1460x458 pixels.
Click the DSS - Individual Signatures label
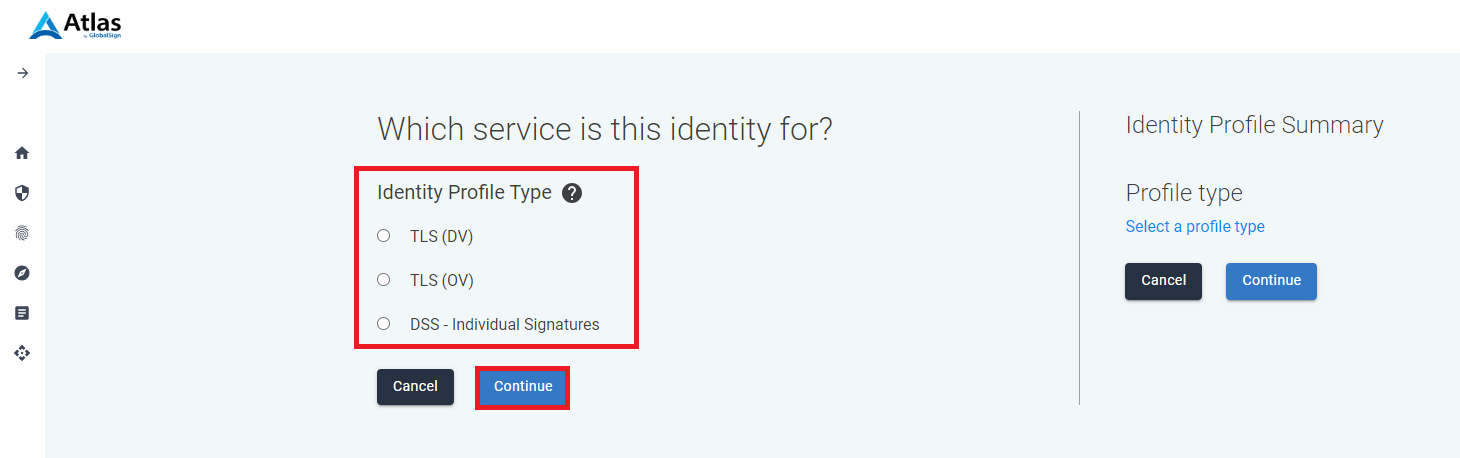(x=504, y=325)
